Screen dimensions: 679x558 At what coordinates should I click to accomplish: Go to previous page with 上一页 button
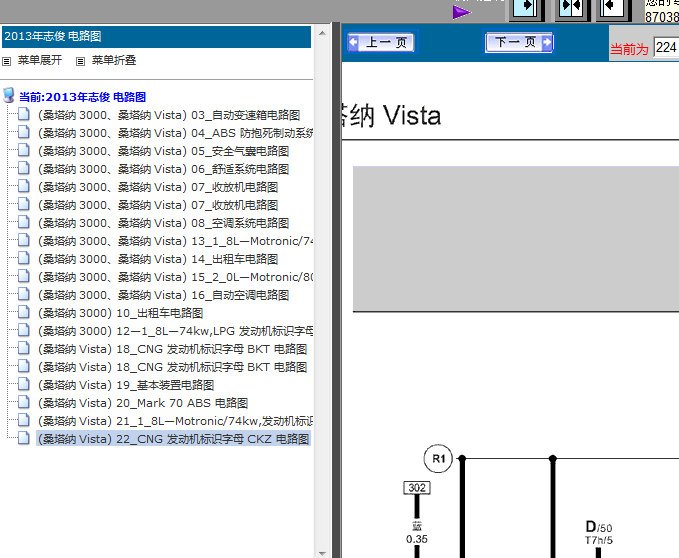pyautogui.click(x=381, y=42)
